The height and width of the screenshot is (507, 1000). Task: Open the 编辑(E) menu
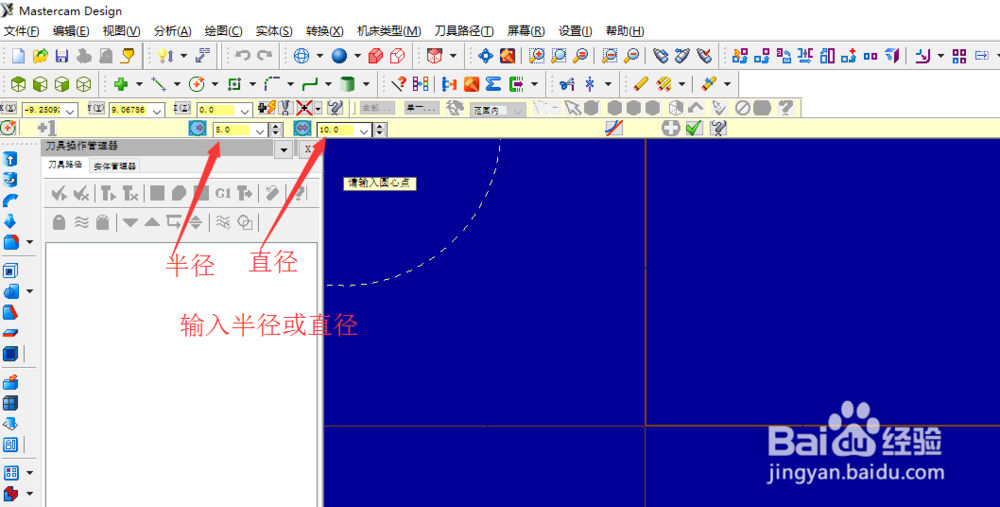pyautogui.click(x=71, y=31)
